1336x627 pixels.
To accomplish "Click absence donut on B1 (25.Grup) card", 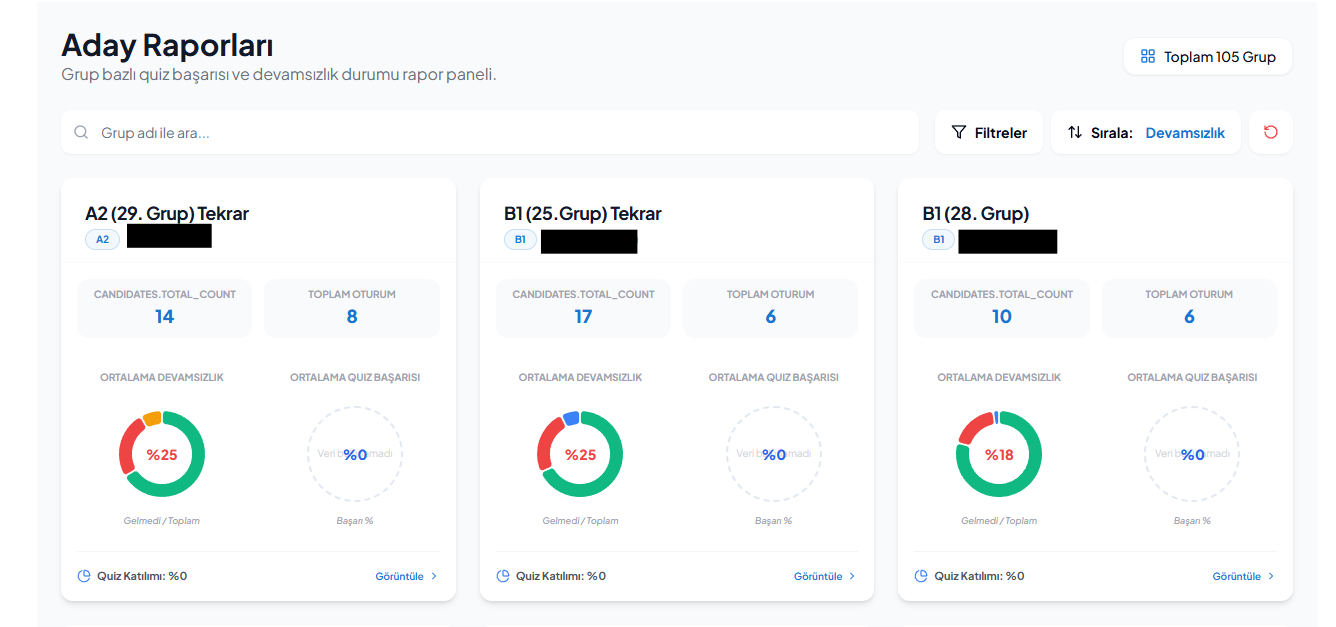I will pos(580,454).
